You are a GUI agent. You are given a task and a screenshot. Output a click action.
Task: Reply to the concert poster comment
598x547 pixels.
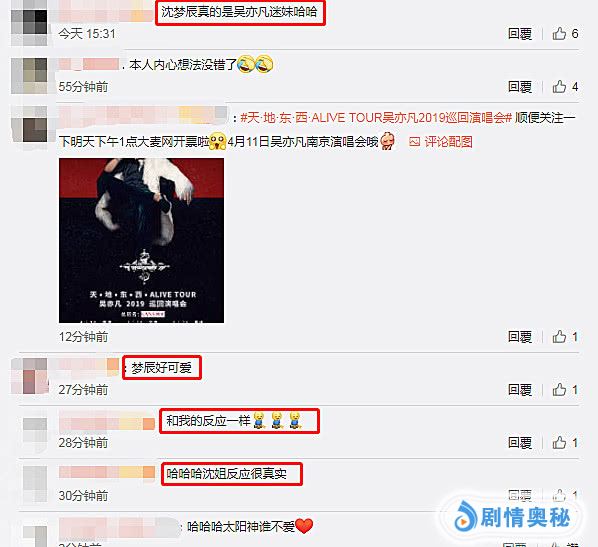click(519, 336)
